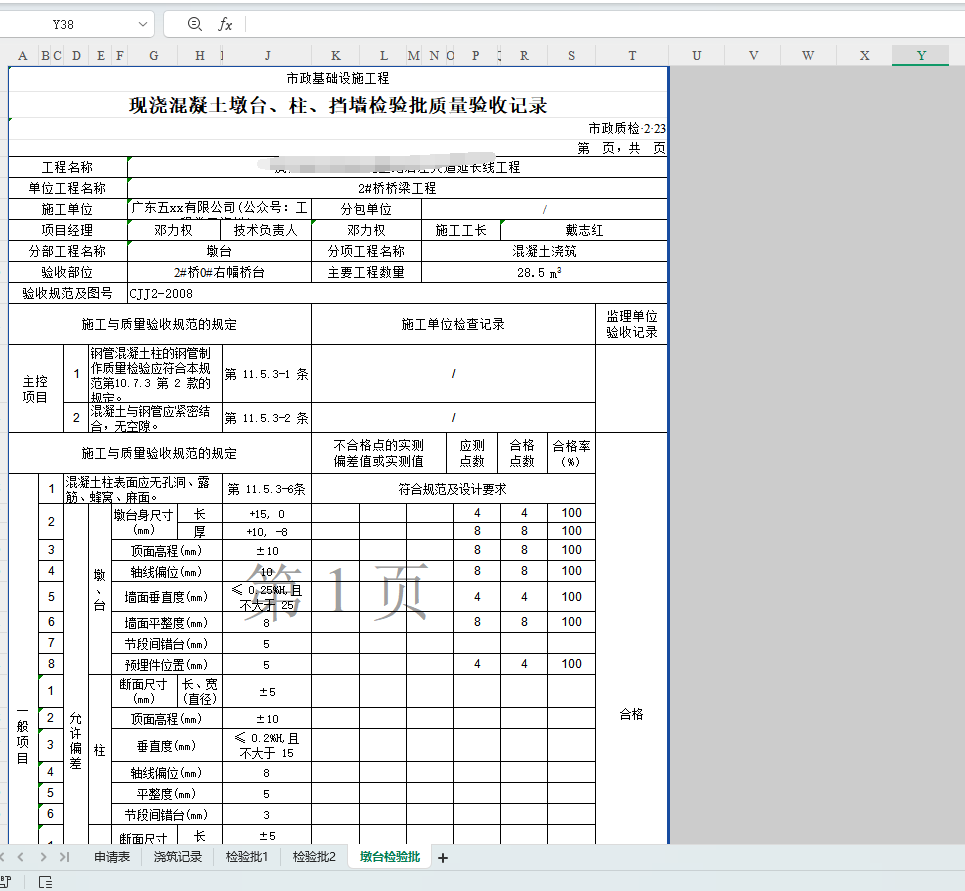This screenshot has width=965, height=891.
Task: Select the 合格 cell in supervision column
Action: click(632, 715)
